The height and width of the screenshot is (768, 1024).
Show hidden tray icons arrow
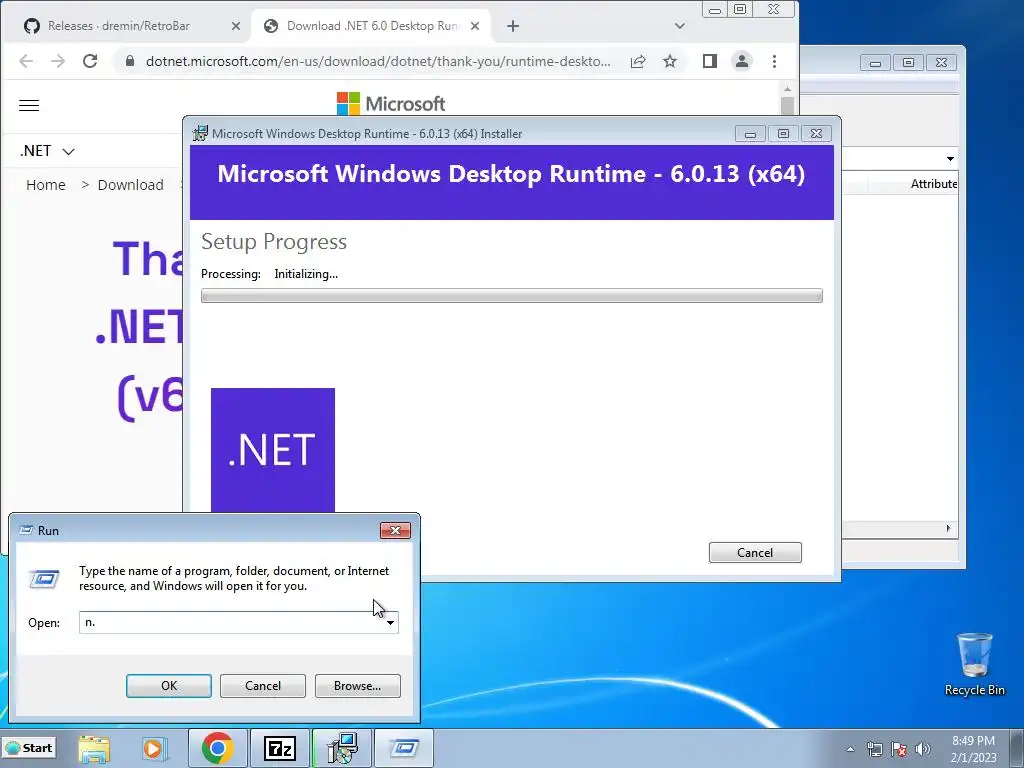pyautogui.click(x=850, y=749)
